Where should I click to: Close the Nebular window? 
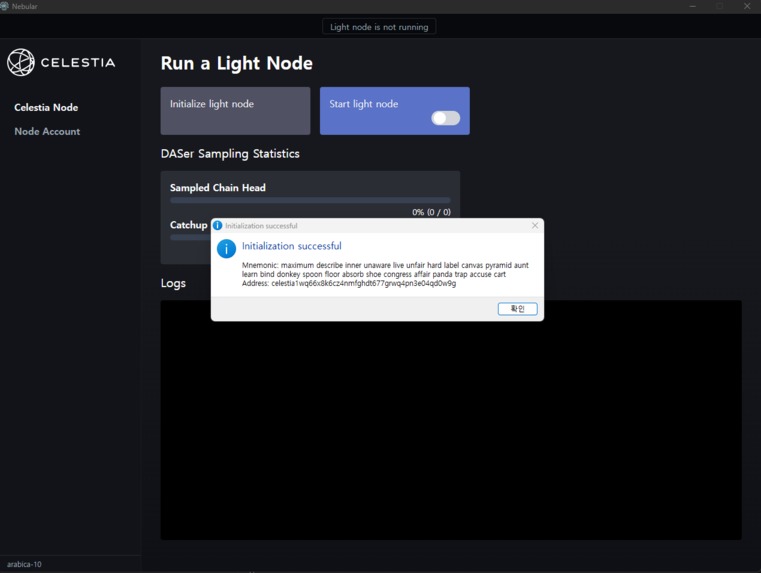(x=747, y=6)
